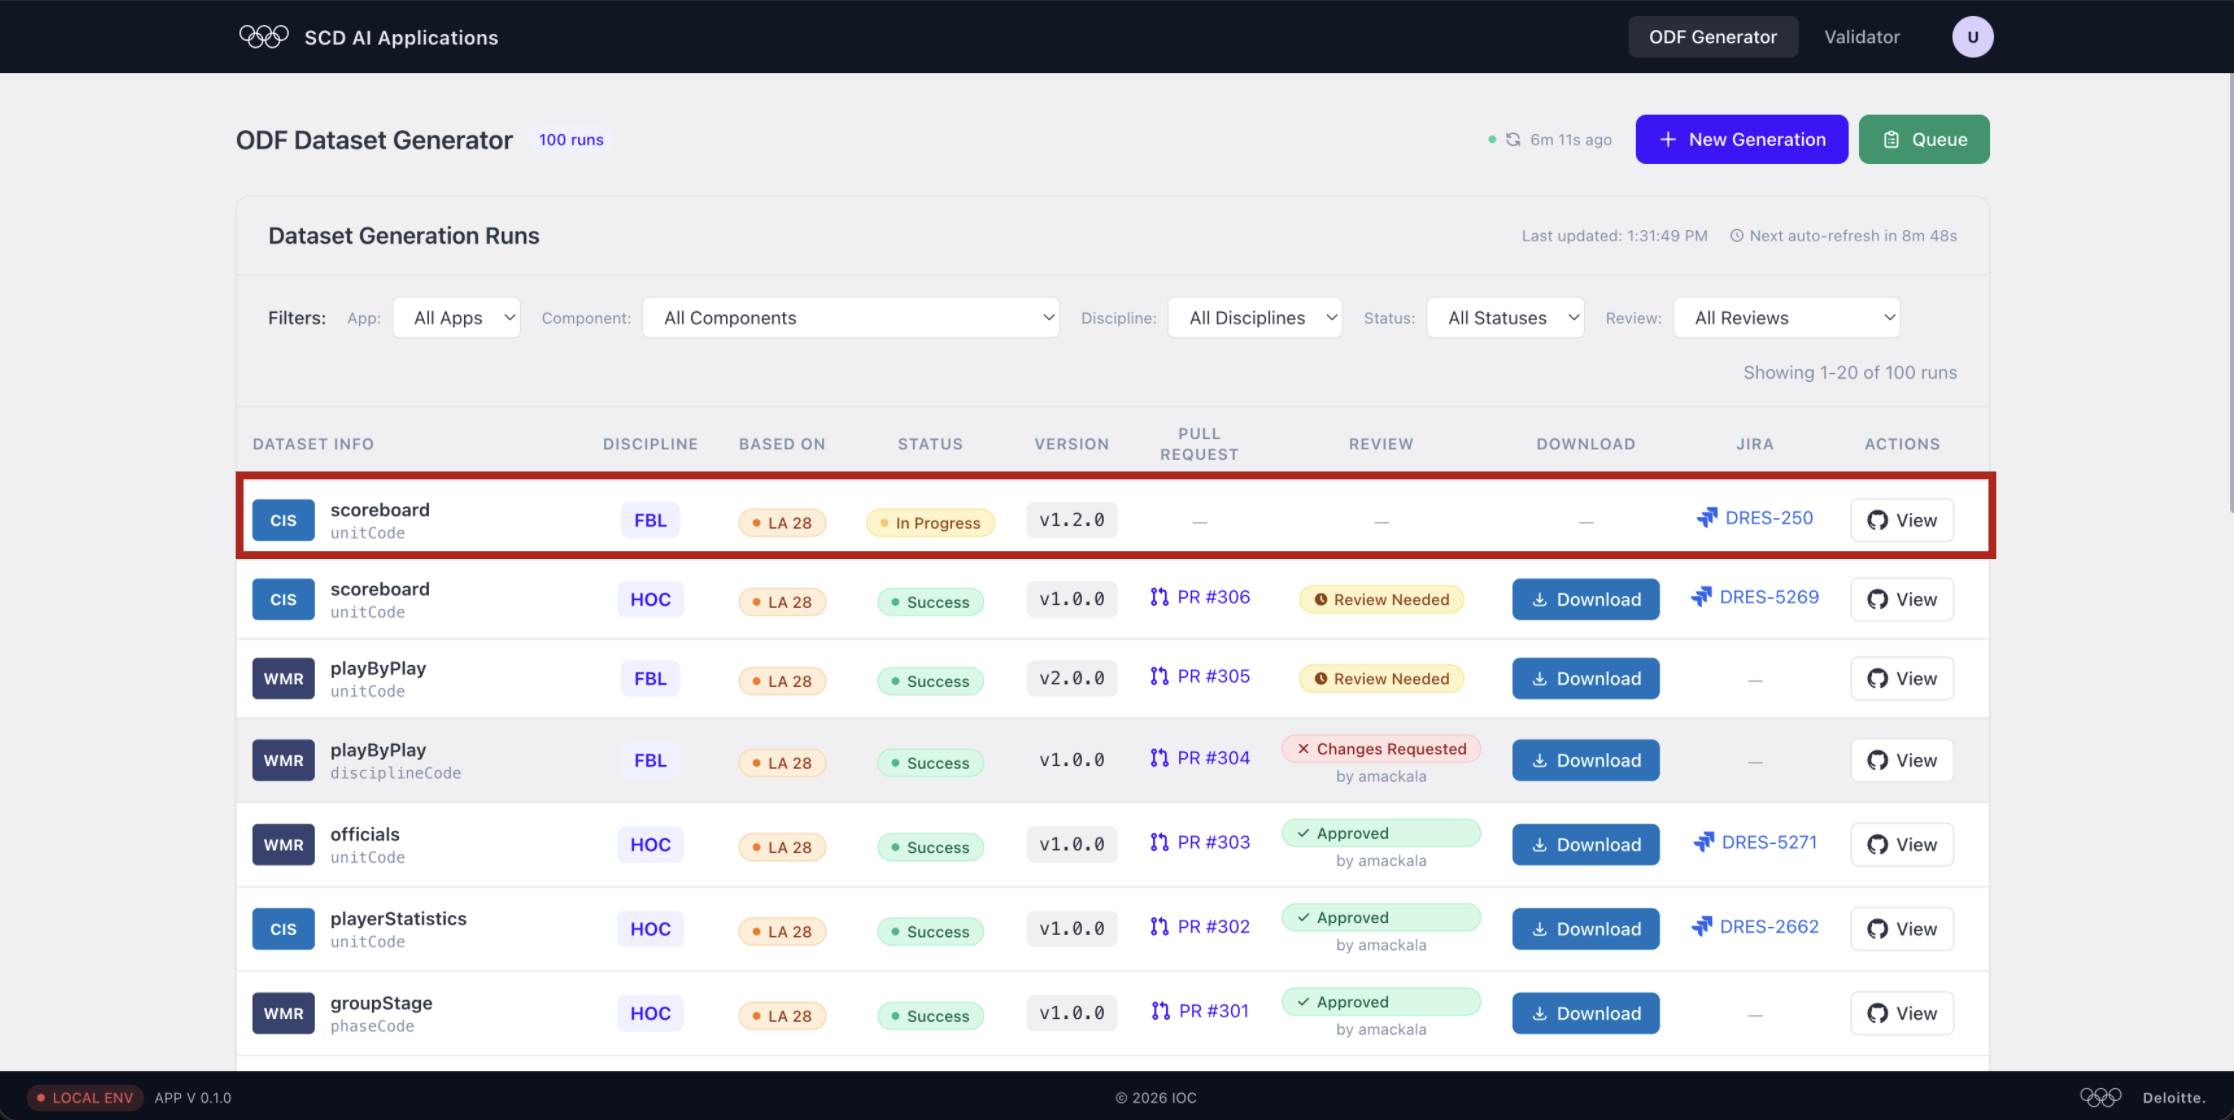Open user avatar U menu

pos(1972,37)
